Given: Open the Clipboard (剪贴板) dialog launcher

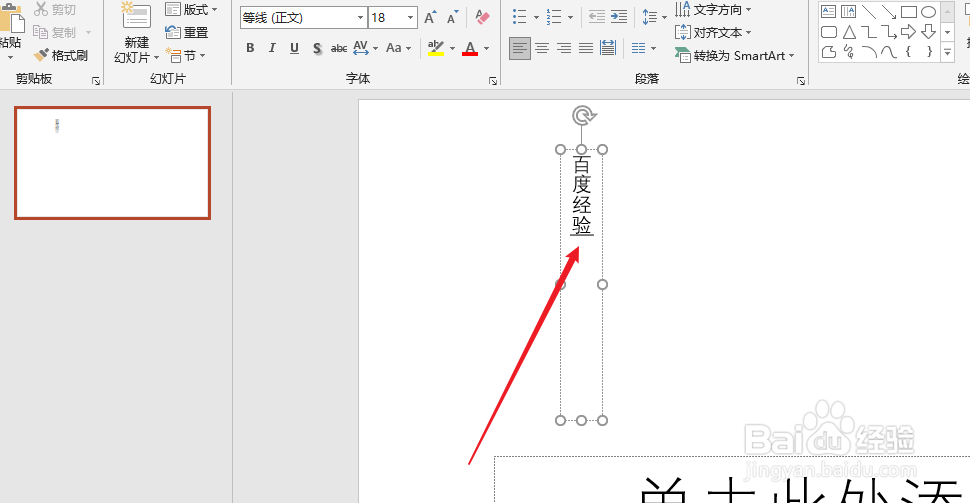Looking at the screenshot, I should 96,81.
